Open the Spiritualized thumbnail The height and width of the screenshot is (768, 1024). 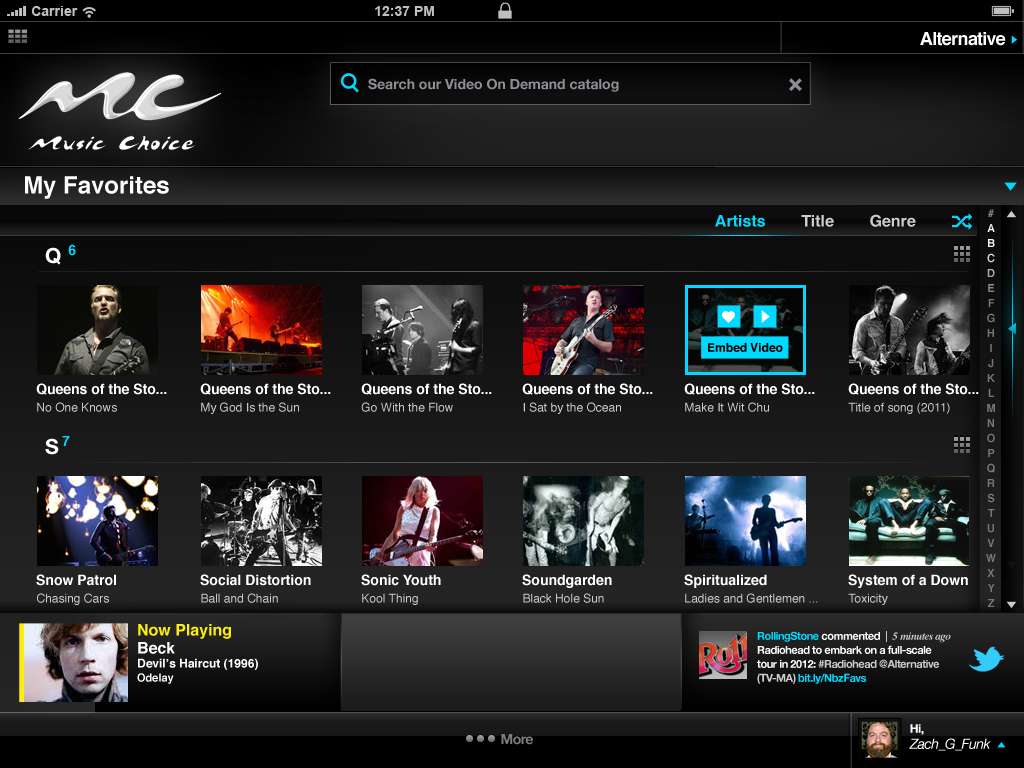coord(745,520)
